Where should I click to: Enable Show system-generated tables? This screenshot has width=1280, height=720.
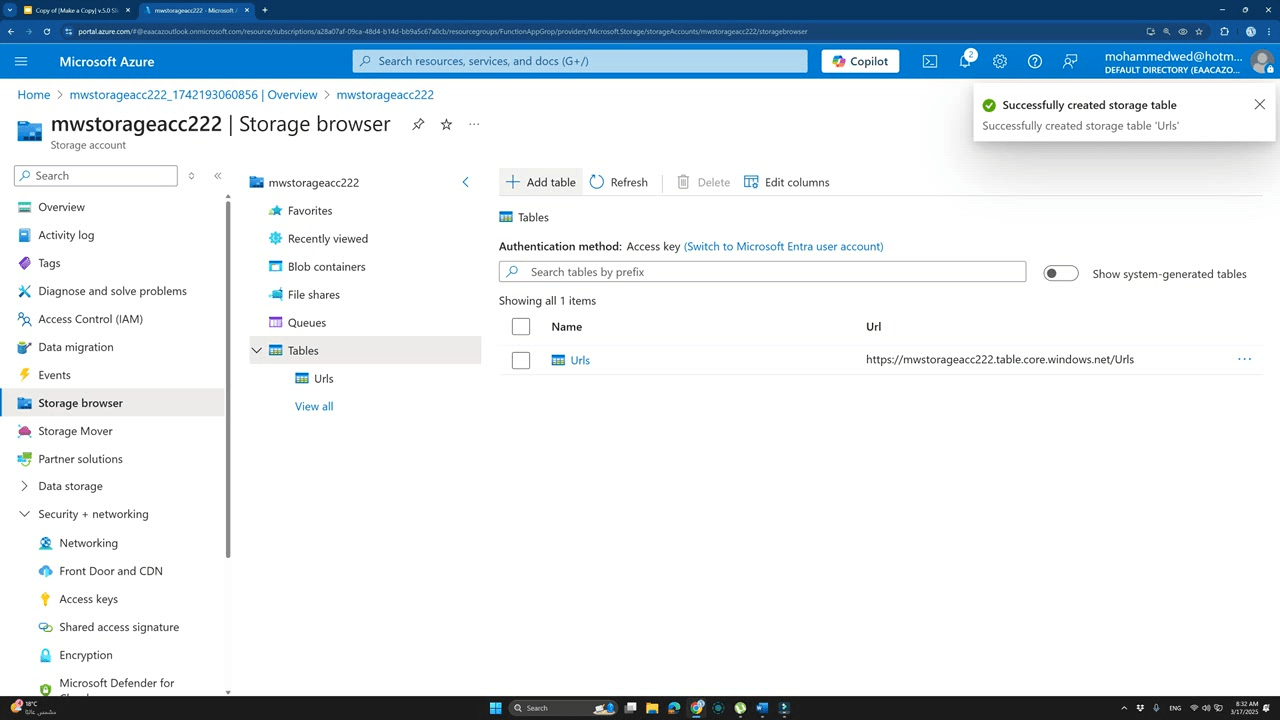coord(1060,273)
